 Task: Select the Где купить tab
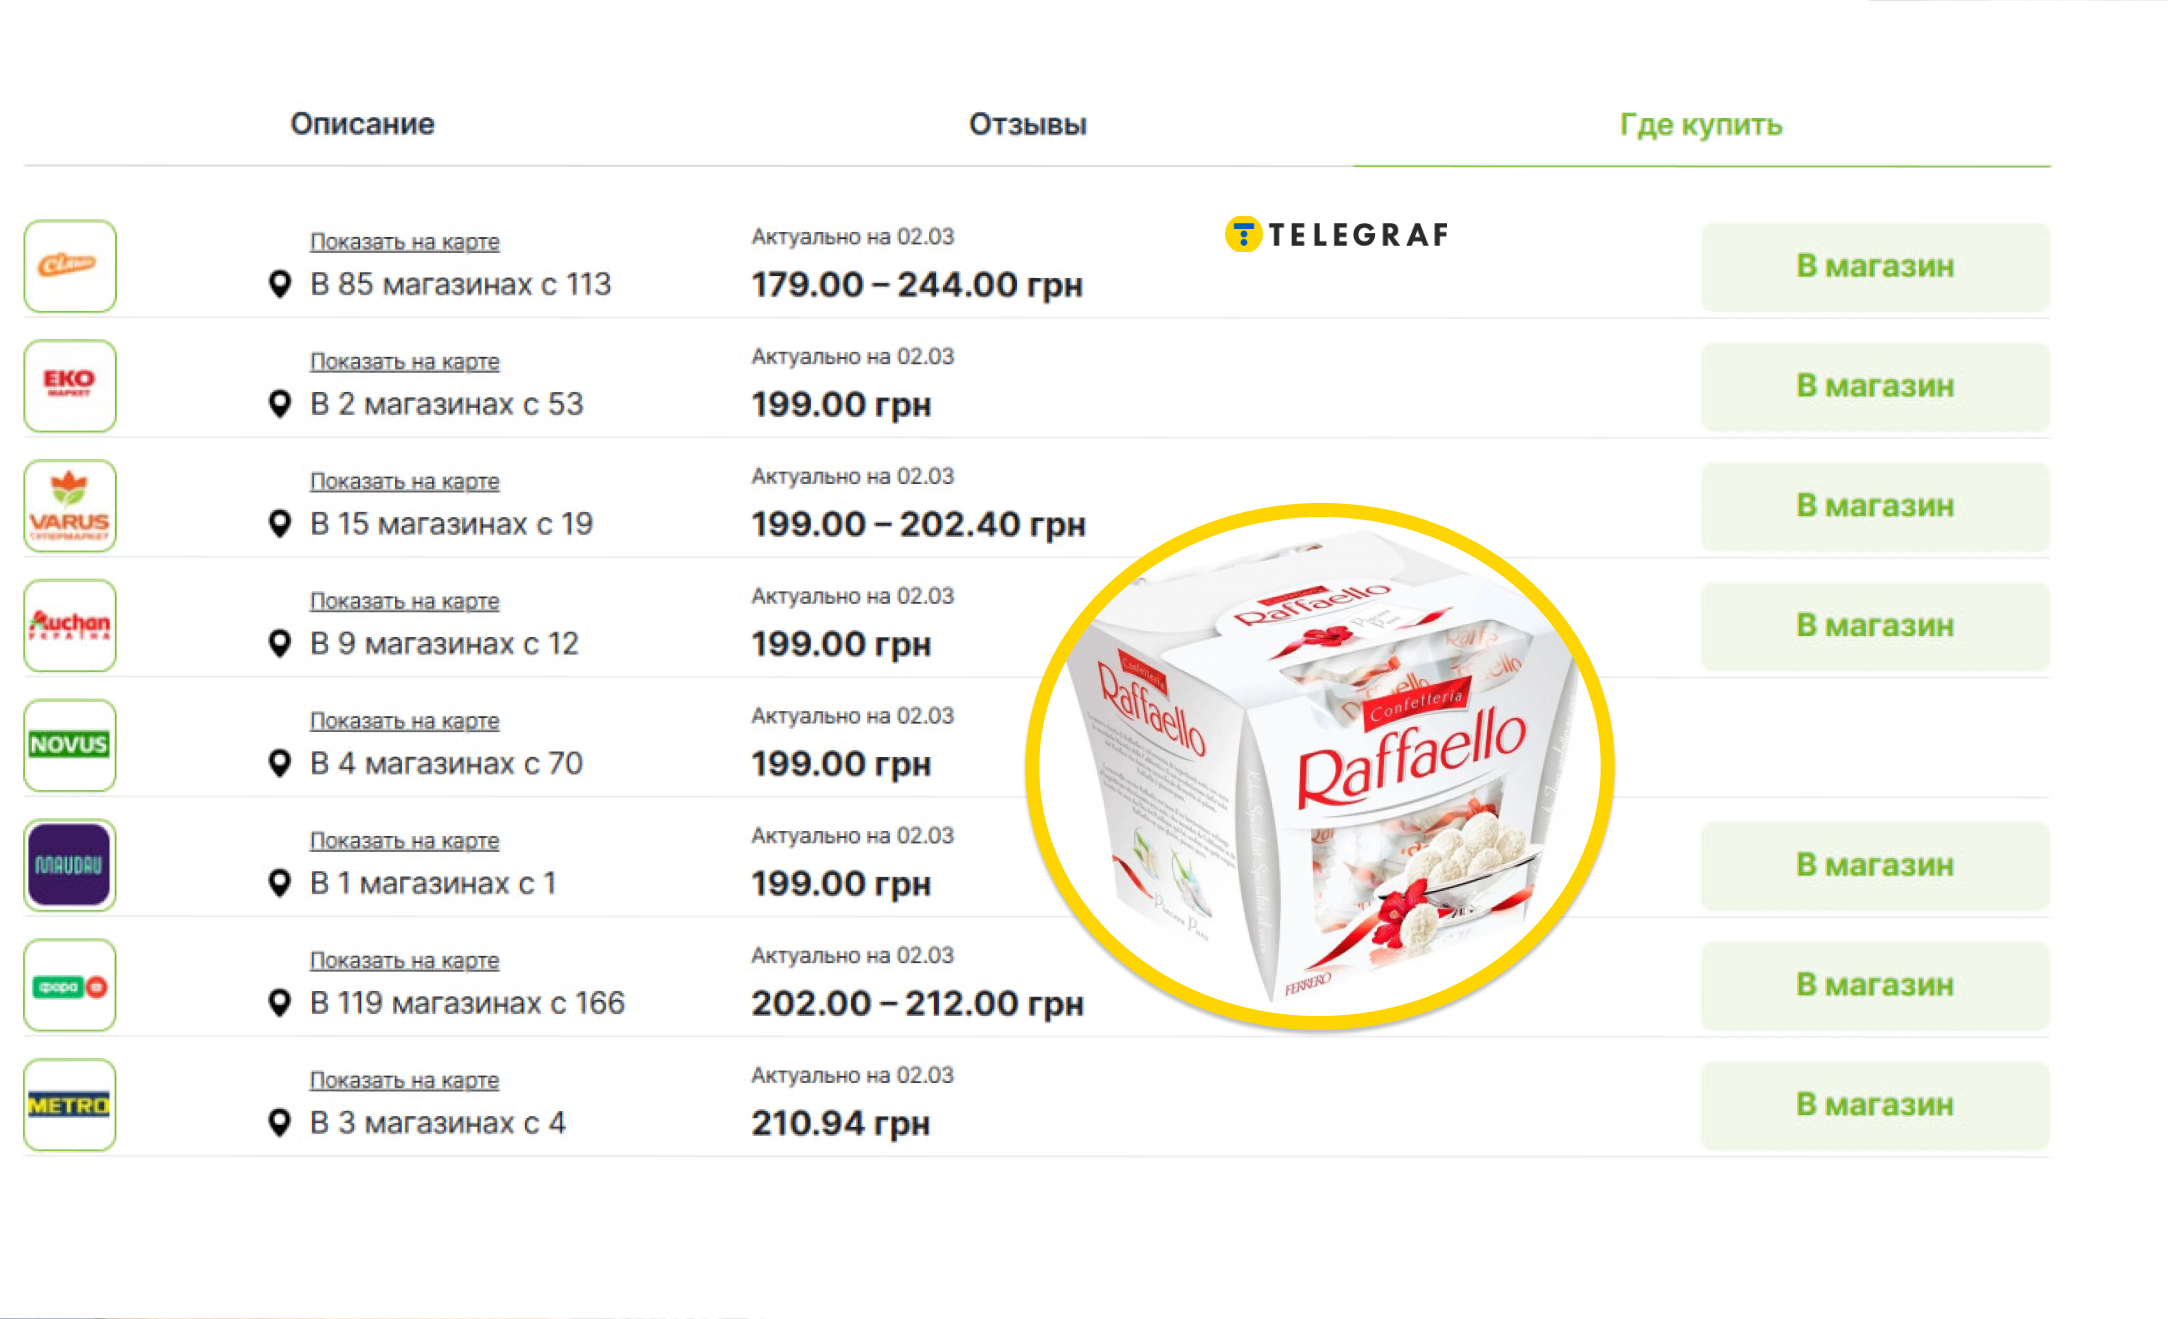[x=1700, y=125]
